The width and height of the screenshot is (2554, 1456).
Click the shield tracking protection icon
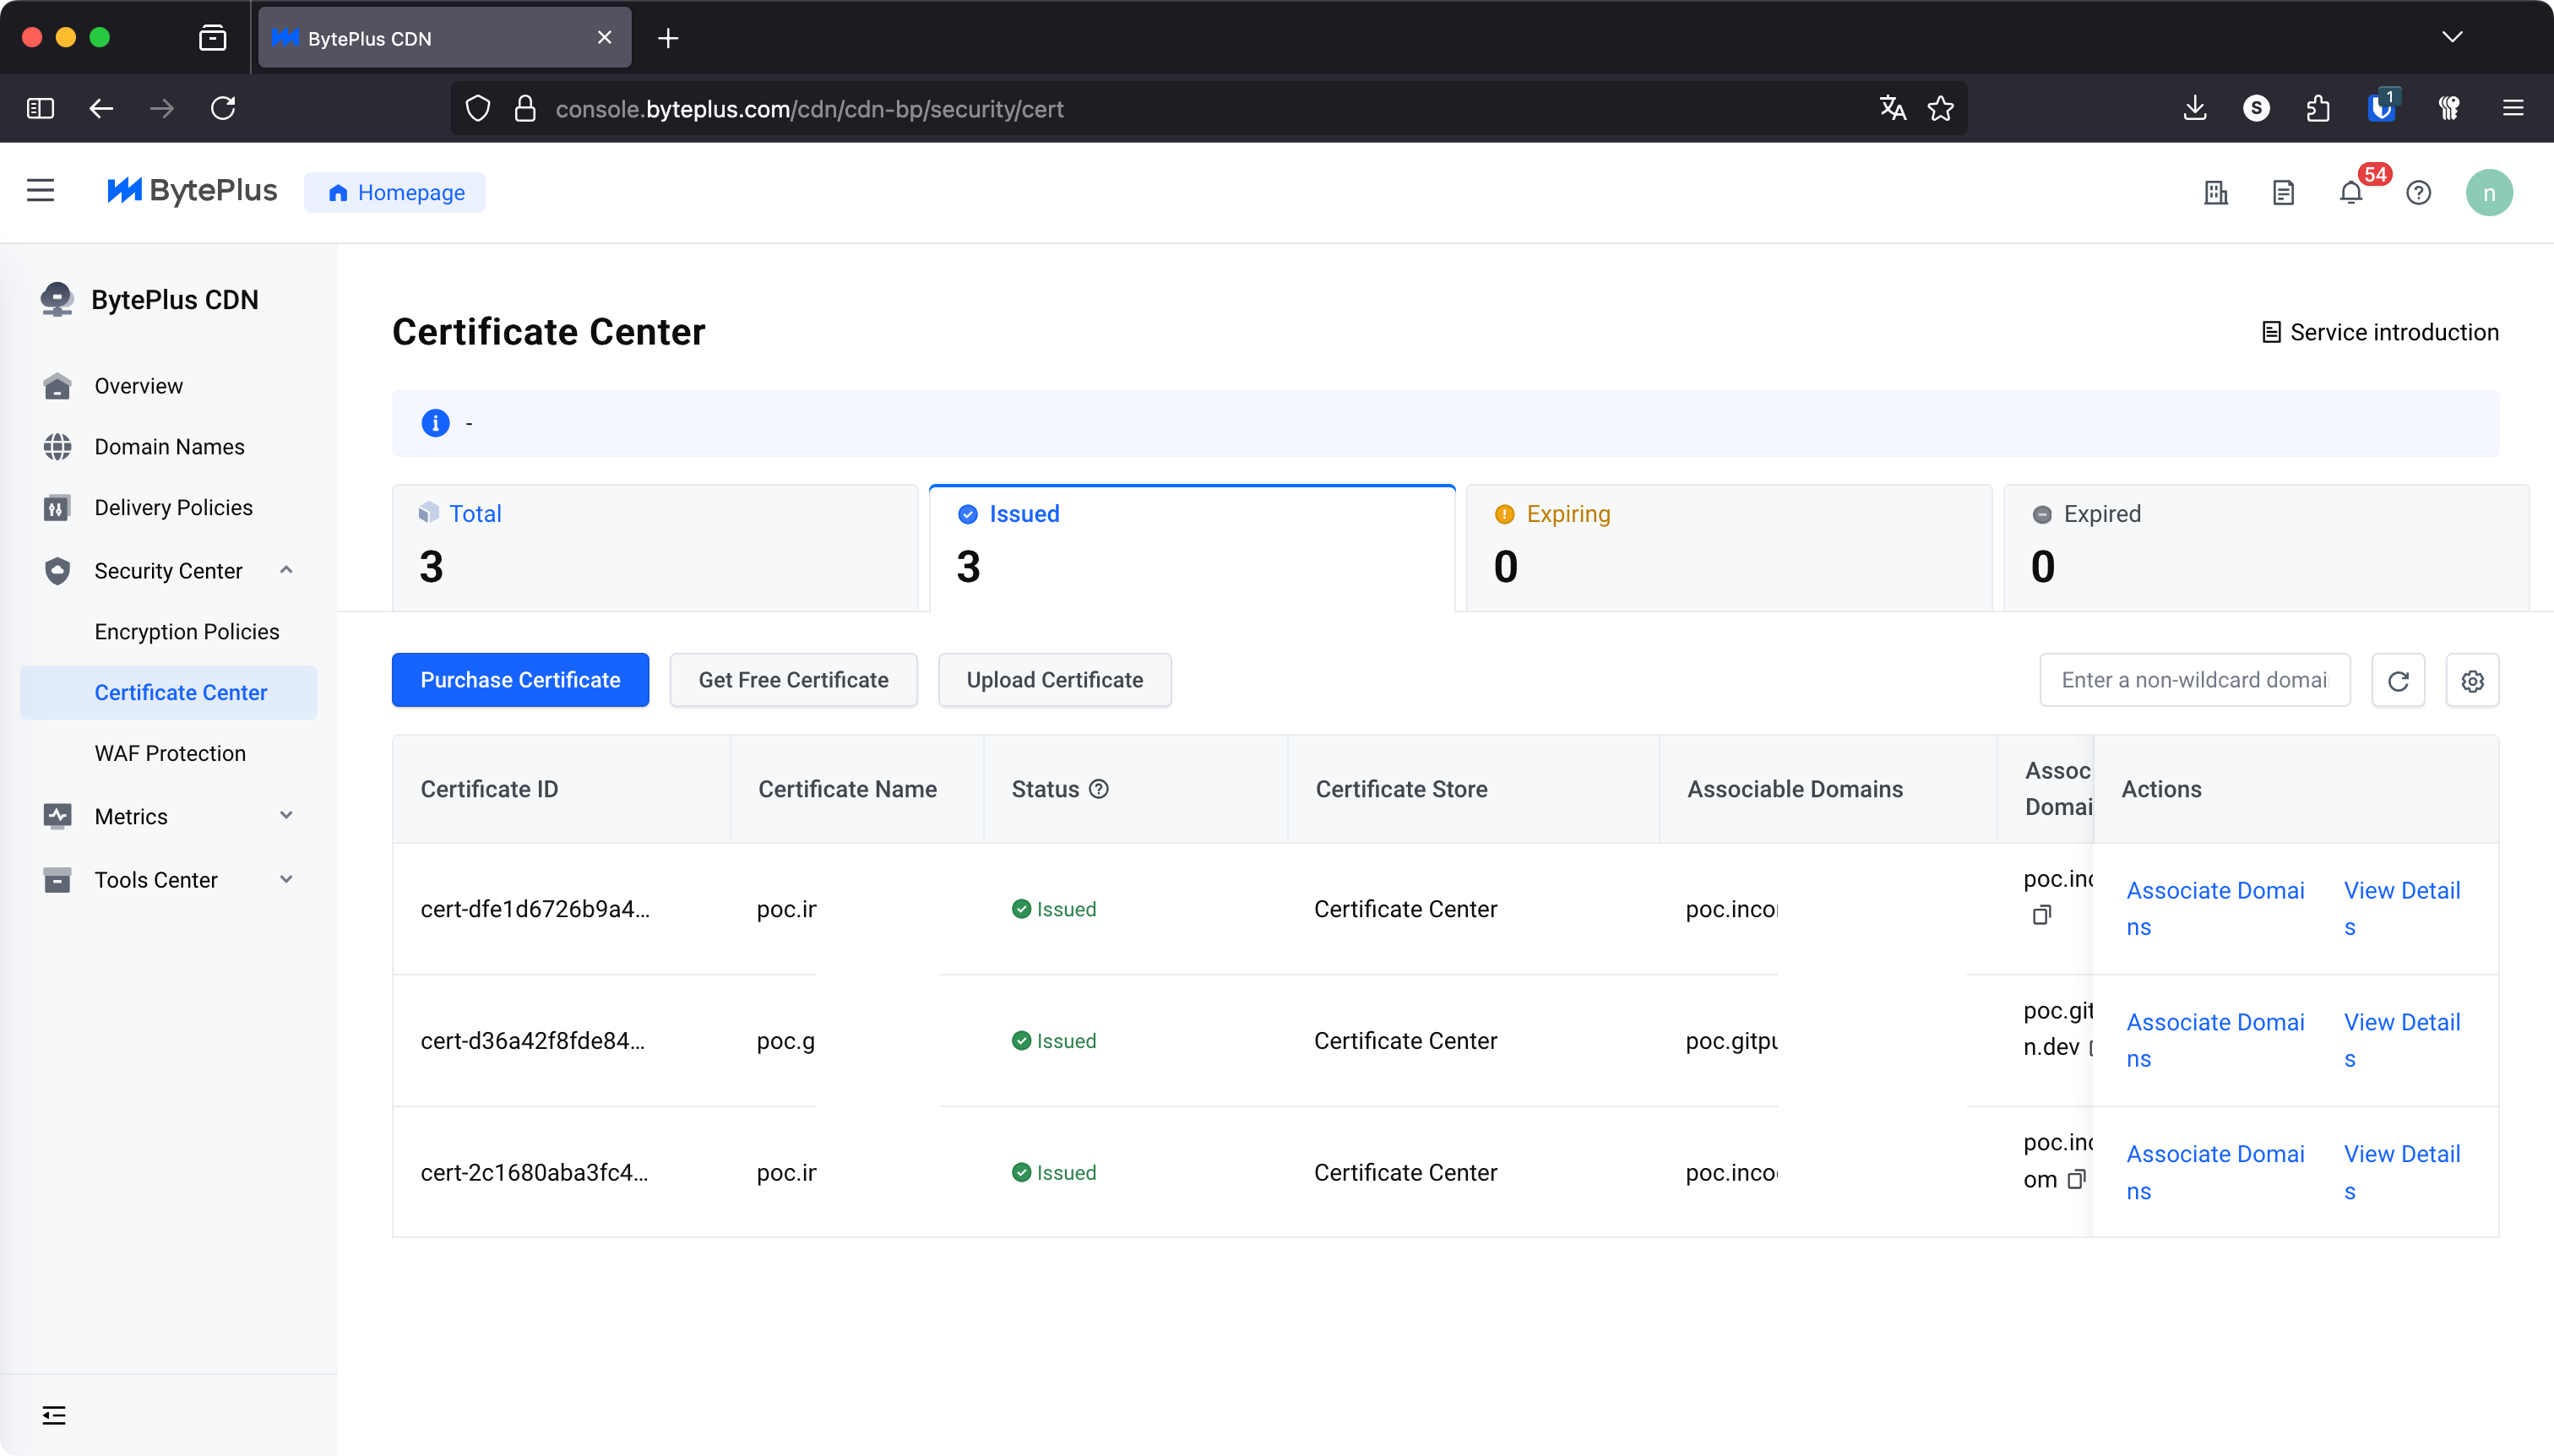tap(478, 108)
